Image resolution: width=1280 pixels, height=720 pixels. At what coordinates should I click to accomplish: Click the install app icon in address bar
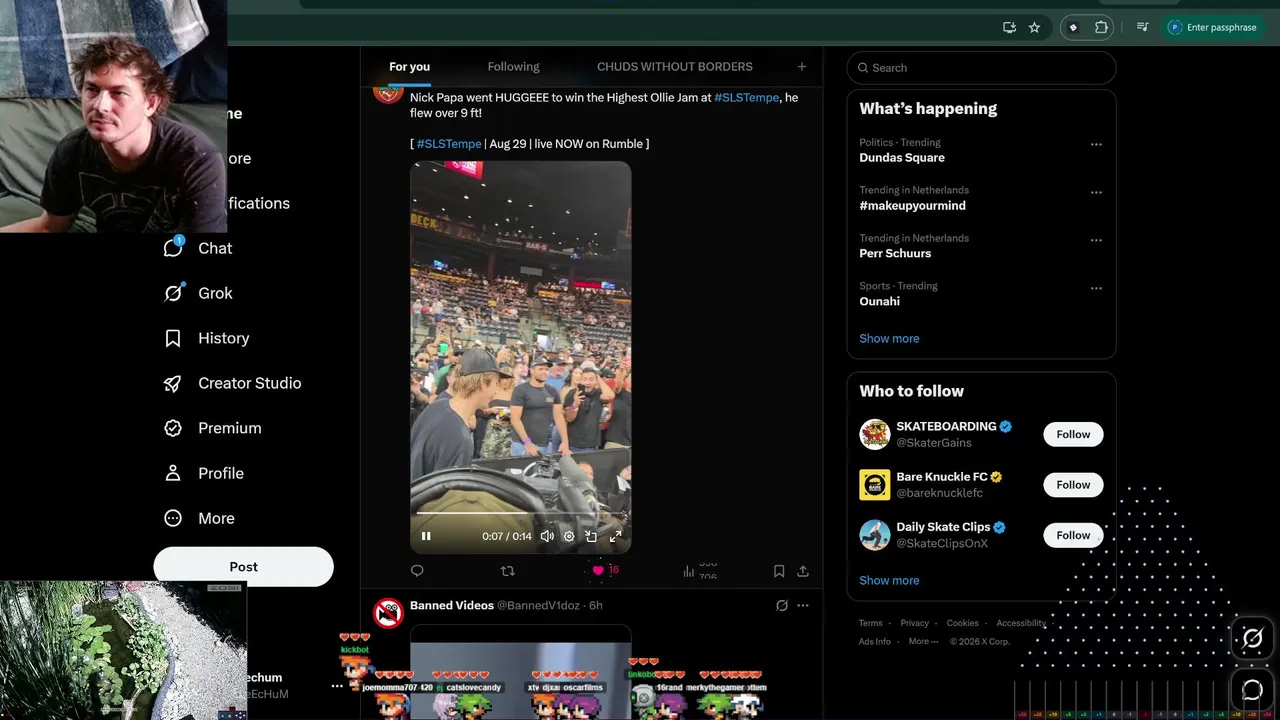coord(1009,27)
